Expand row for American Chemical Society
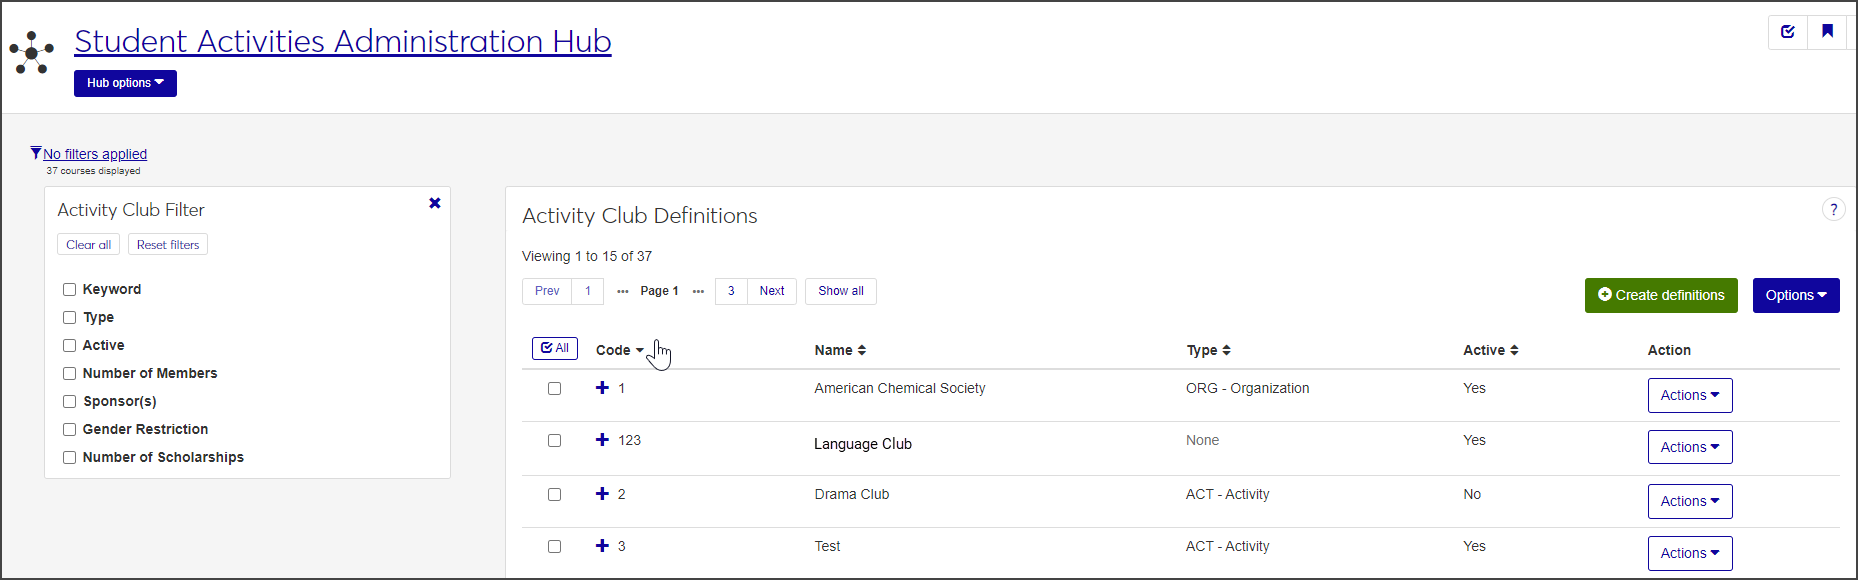The height and width of the screenshot is (580, 1858). click(602, 388)
